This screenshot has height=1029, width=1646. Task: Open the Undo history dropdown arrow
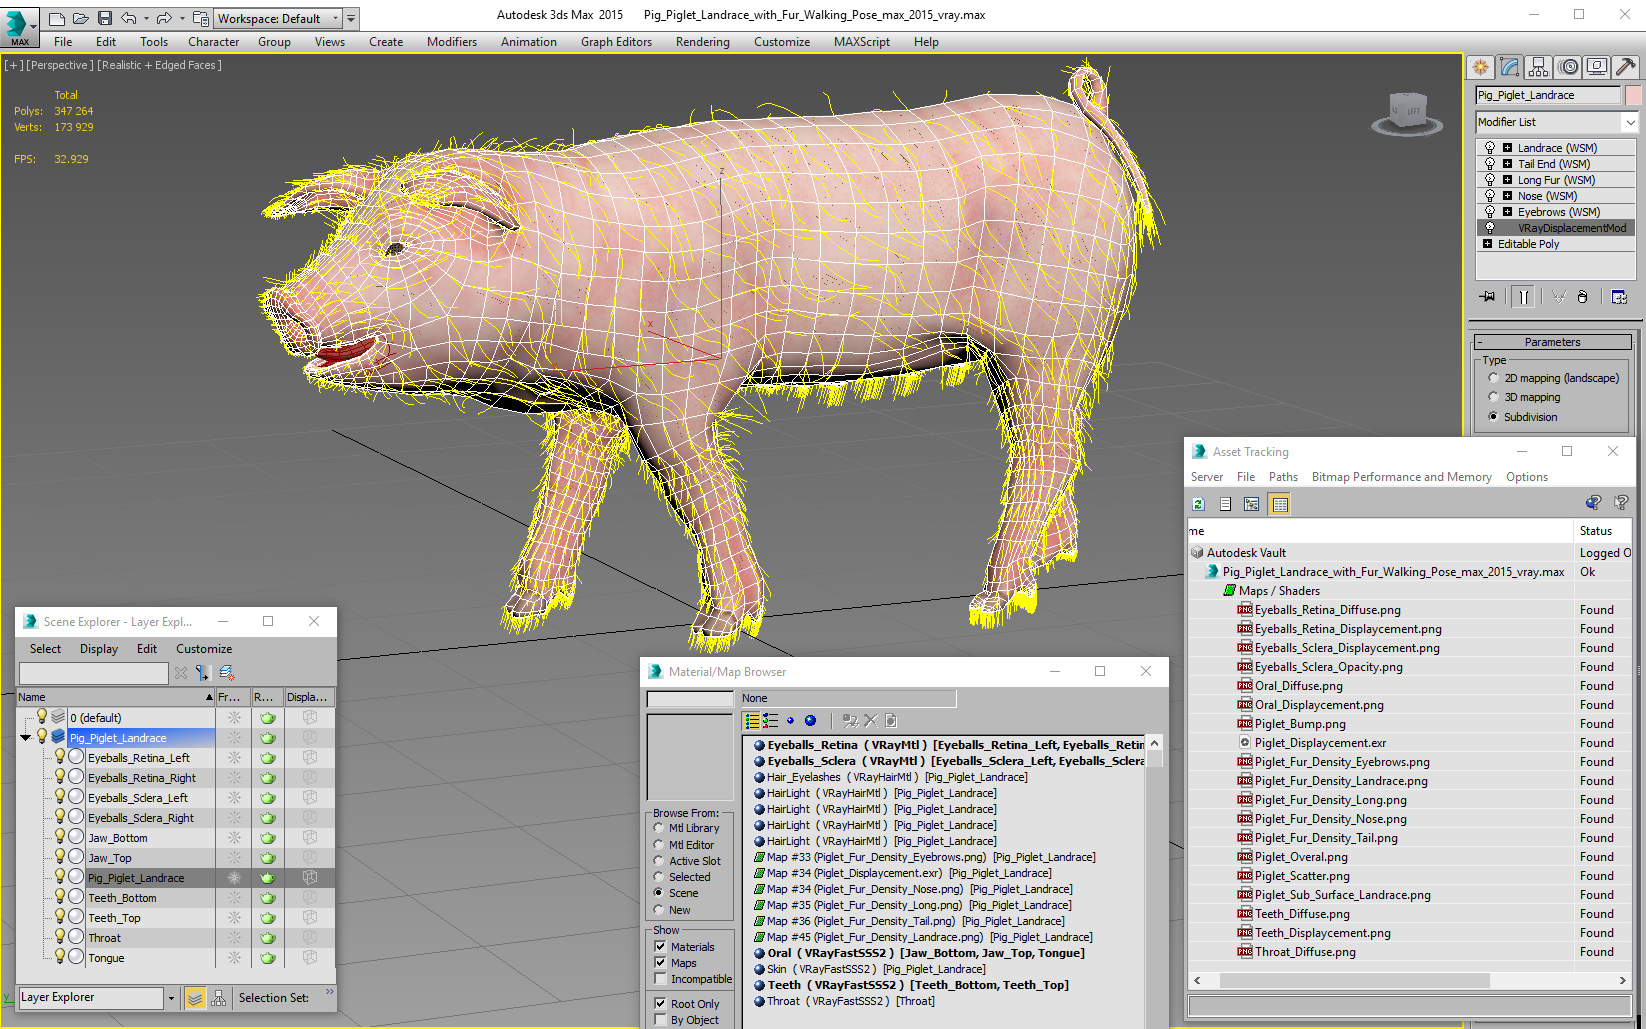click(146, 18)
